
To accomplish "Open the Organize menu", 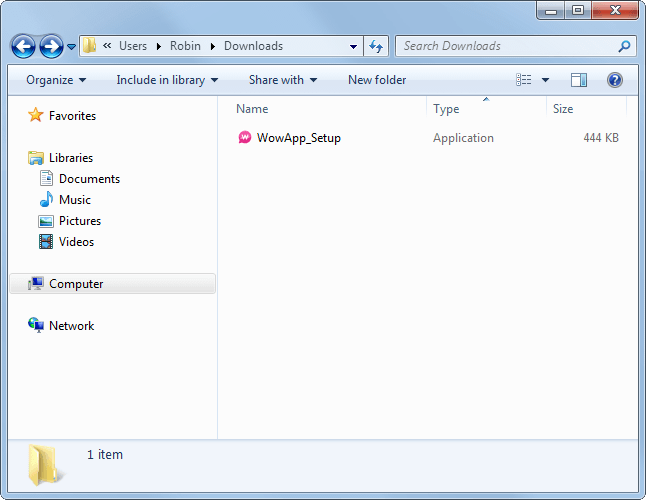I will coord(56,80).
